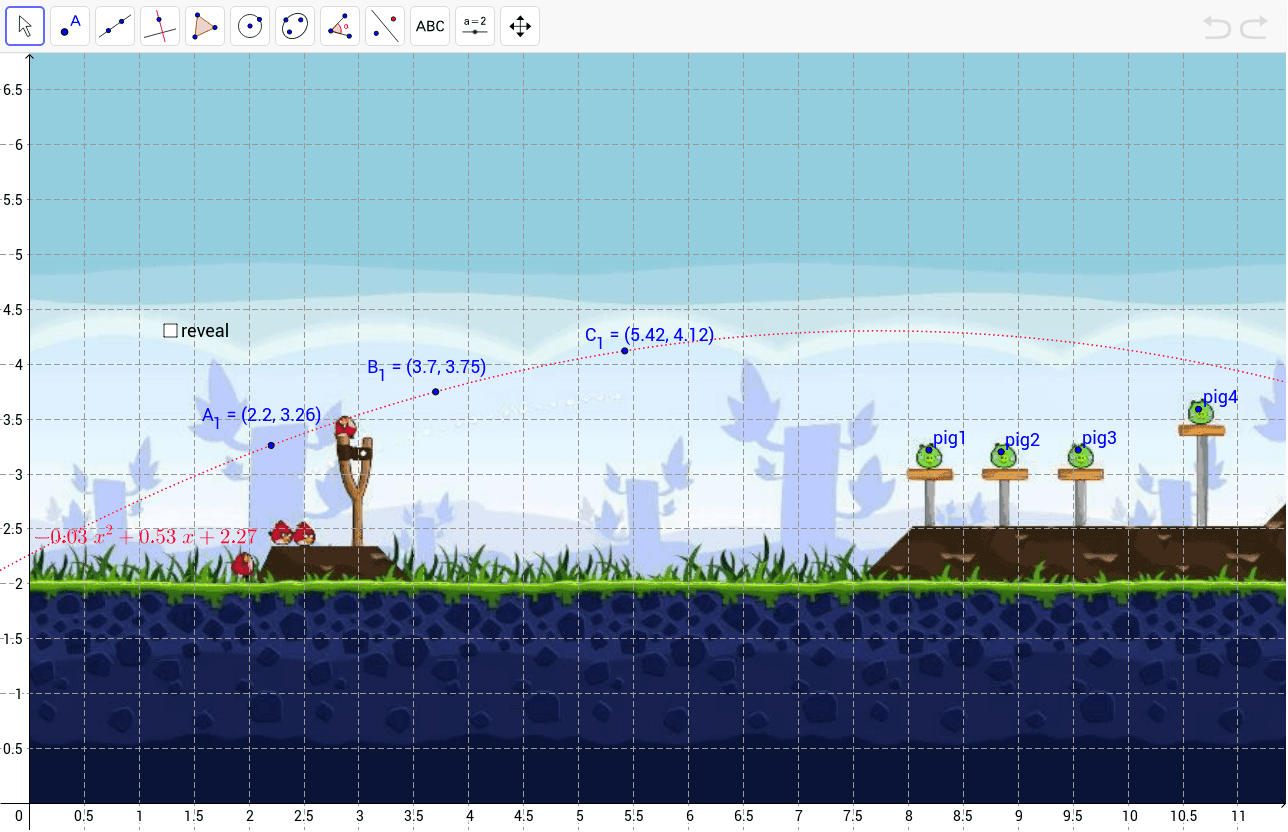Select the Move arrow tool

pyautogui.click(x=26, y=26)
